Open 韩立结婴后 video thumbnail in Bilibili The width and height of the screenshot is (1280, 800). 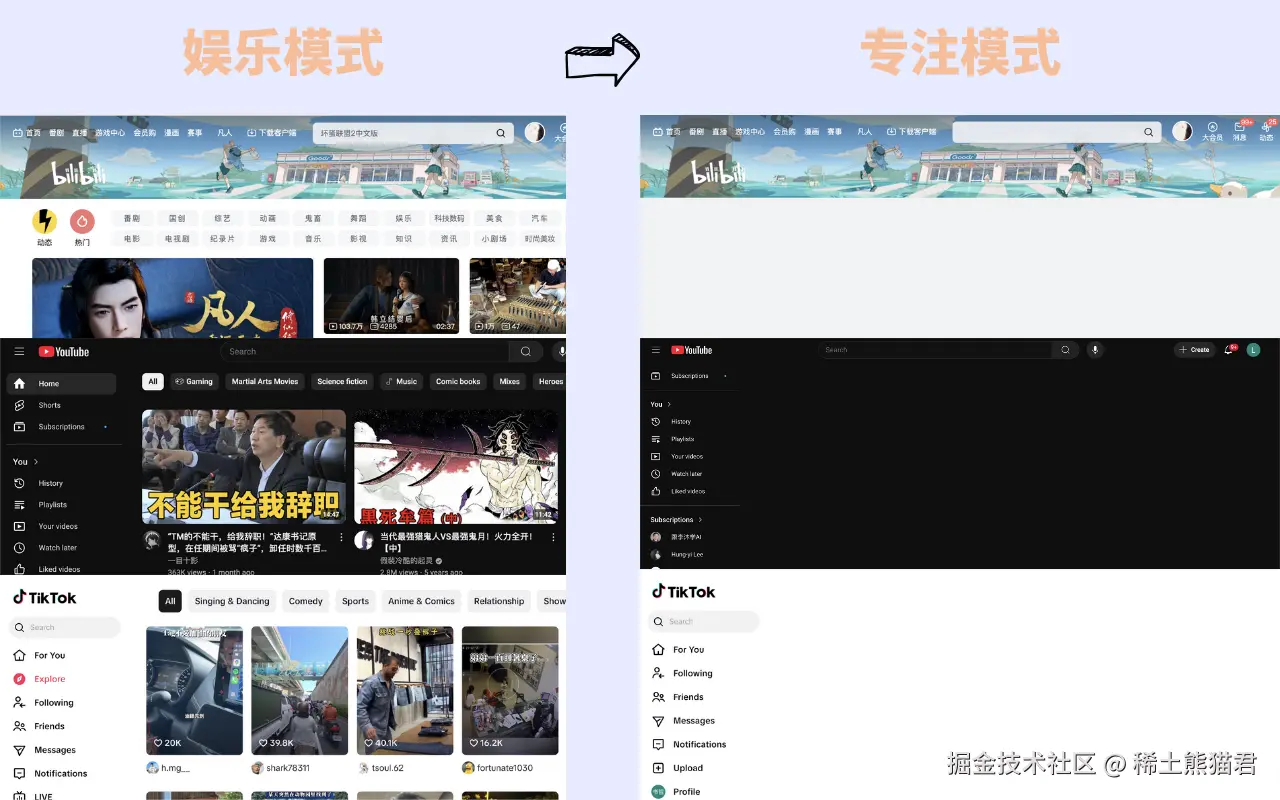point(392,296)
